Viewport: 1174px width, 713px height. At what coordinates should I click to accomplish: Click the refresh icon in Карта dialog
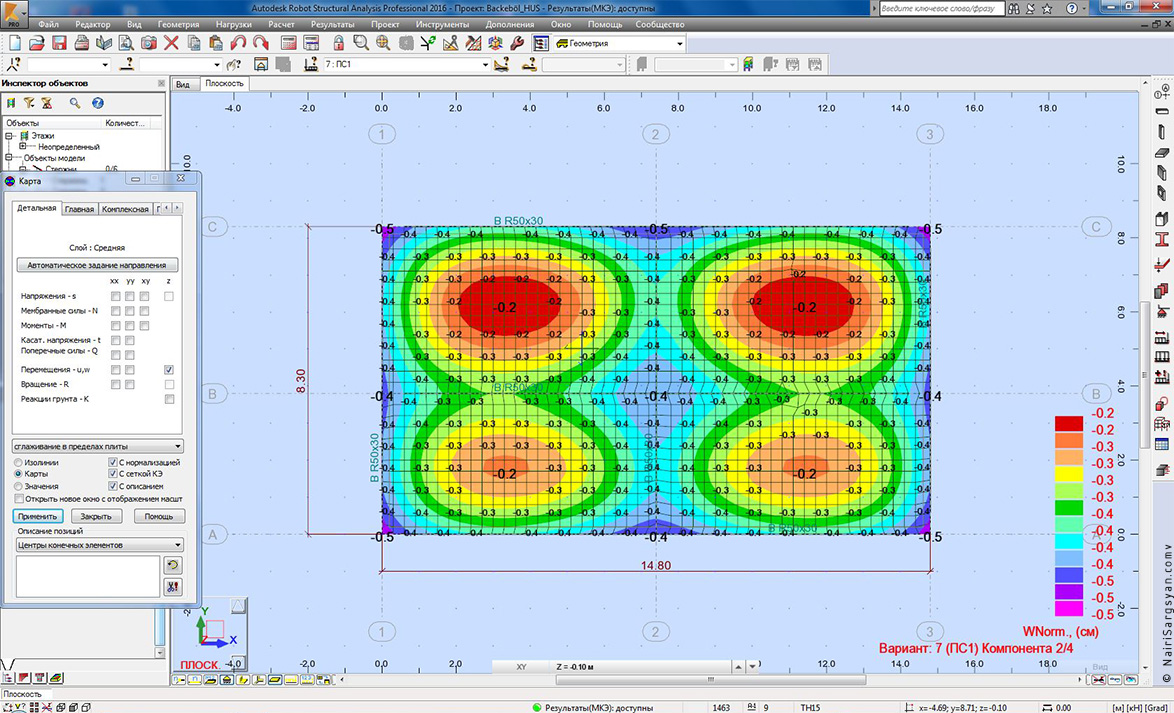[172, 565]
